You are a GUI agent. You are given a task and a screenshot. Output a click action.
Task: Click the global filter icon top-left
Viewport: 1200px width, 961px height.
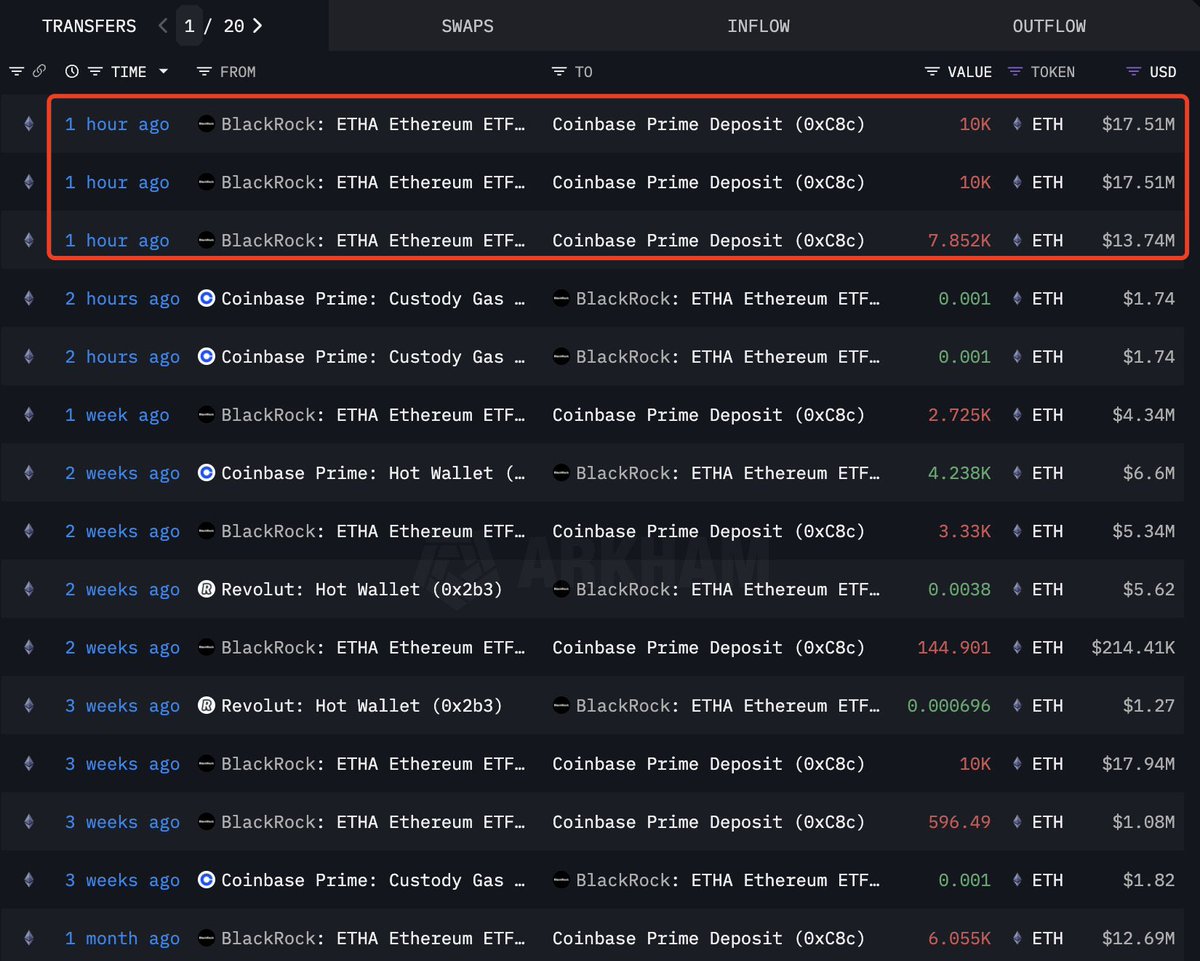pos(17,72)
